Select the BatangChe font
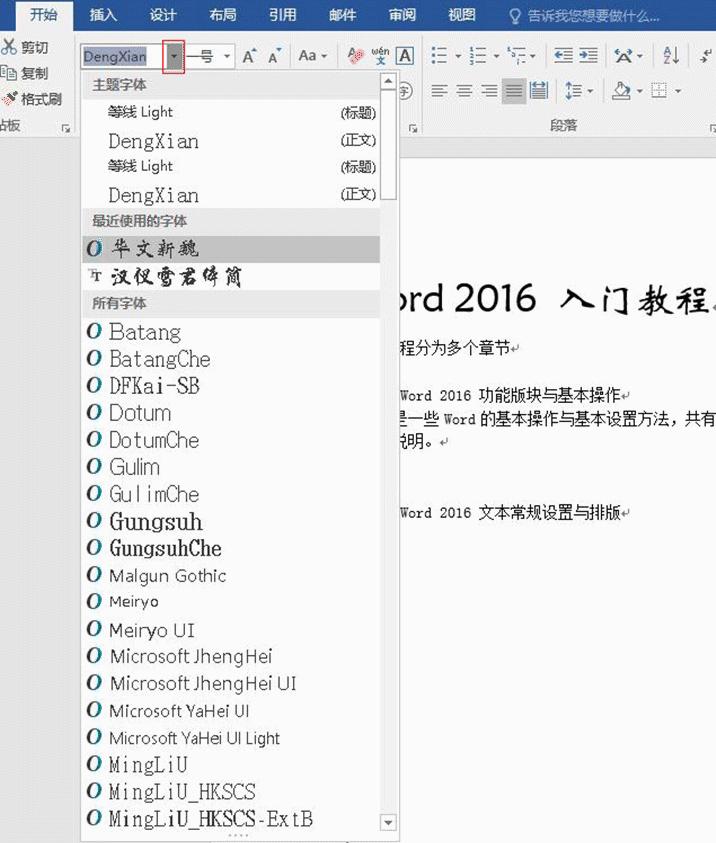 click(x=231, y=359)
